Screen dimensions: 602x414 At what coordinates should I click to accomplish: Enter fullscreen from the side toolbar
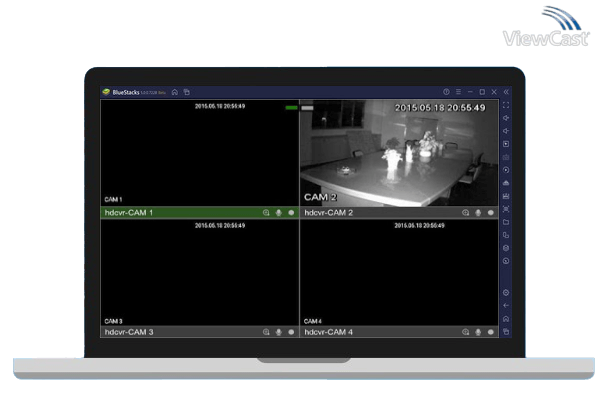coord(506,105)
